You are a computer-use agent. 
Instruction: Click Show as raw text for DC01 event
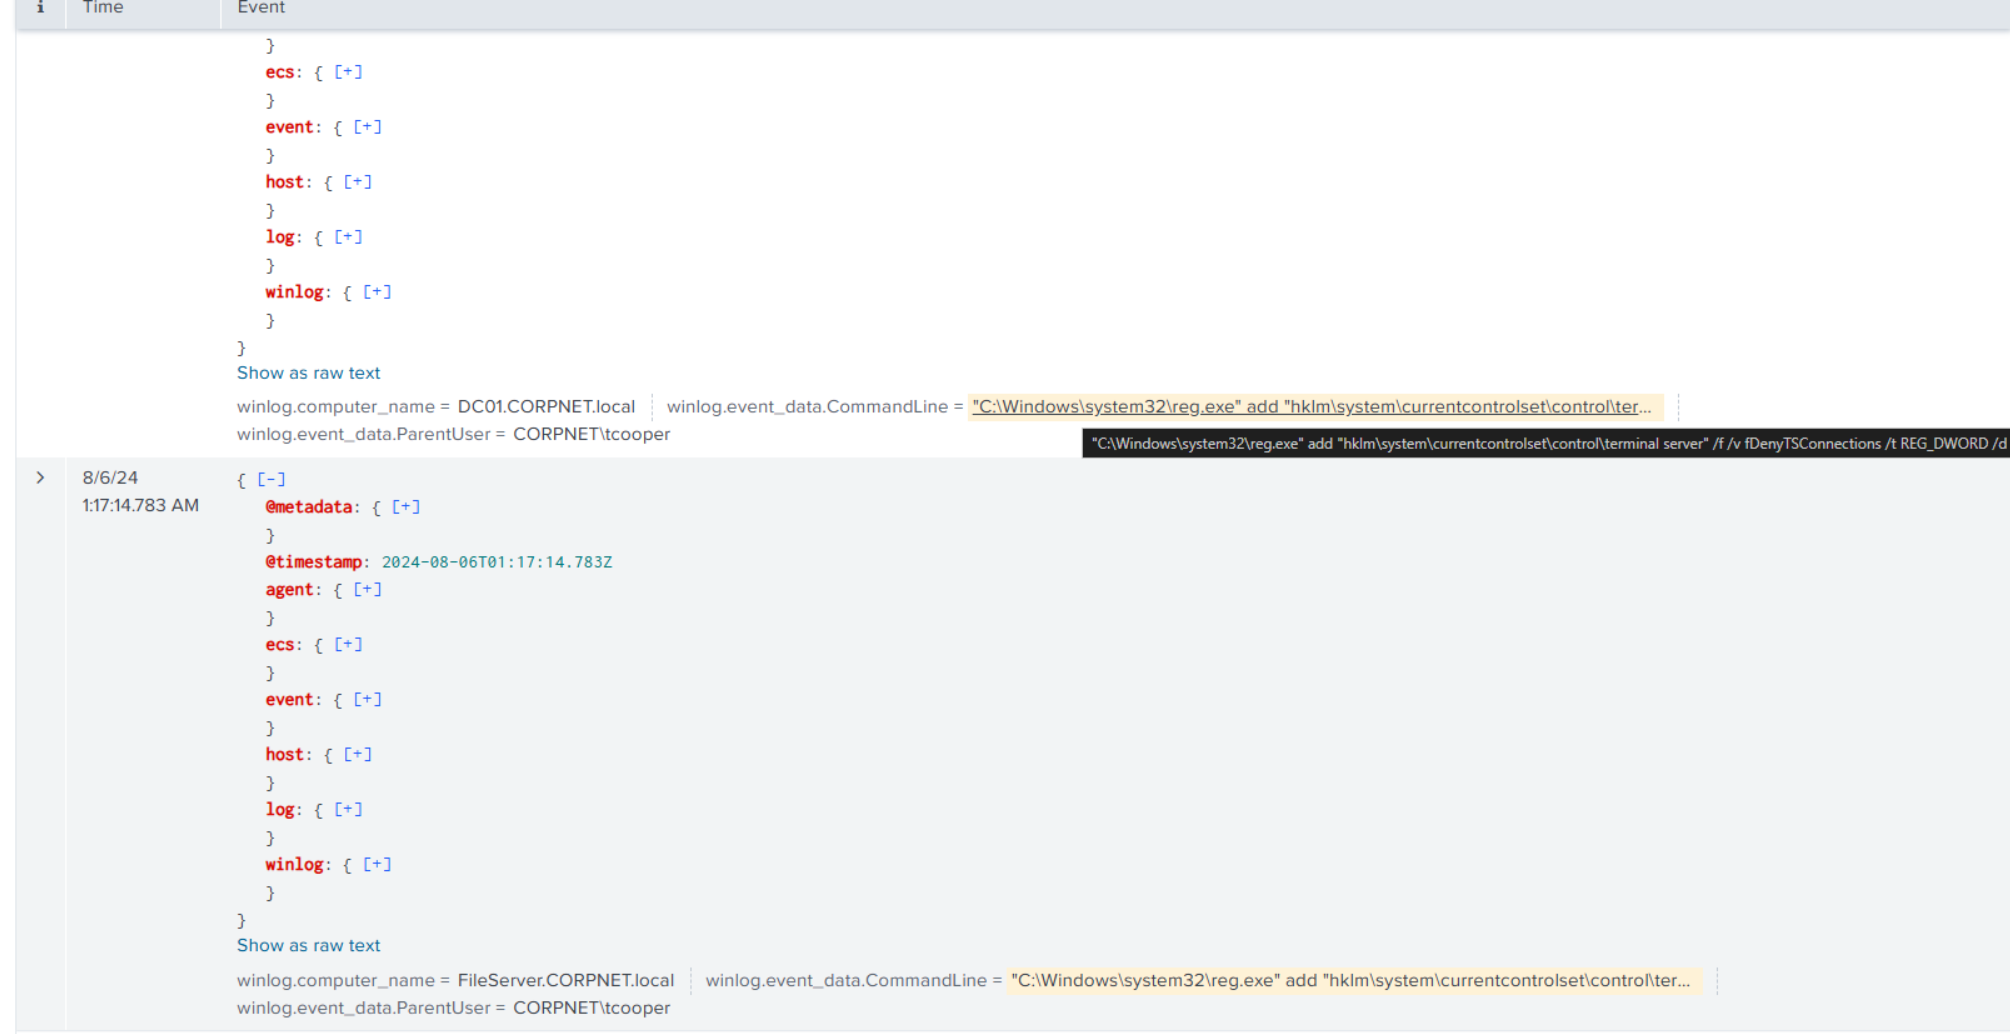(308, 373)
